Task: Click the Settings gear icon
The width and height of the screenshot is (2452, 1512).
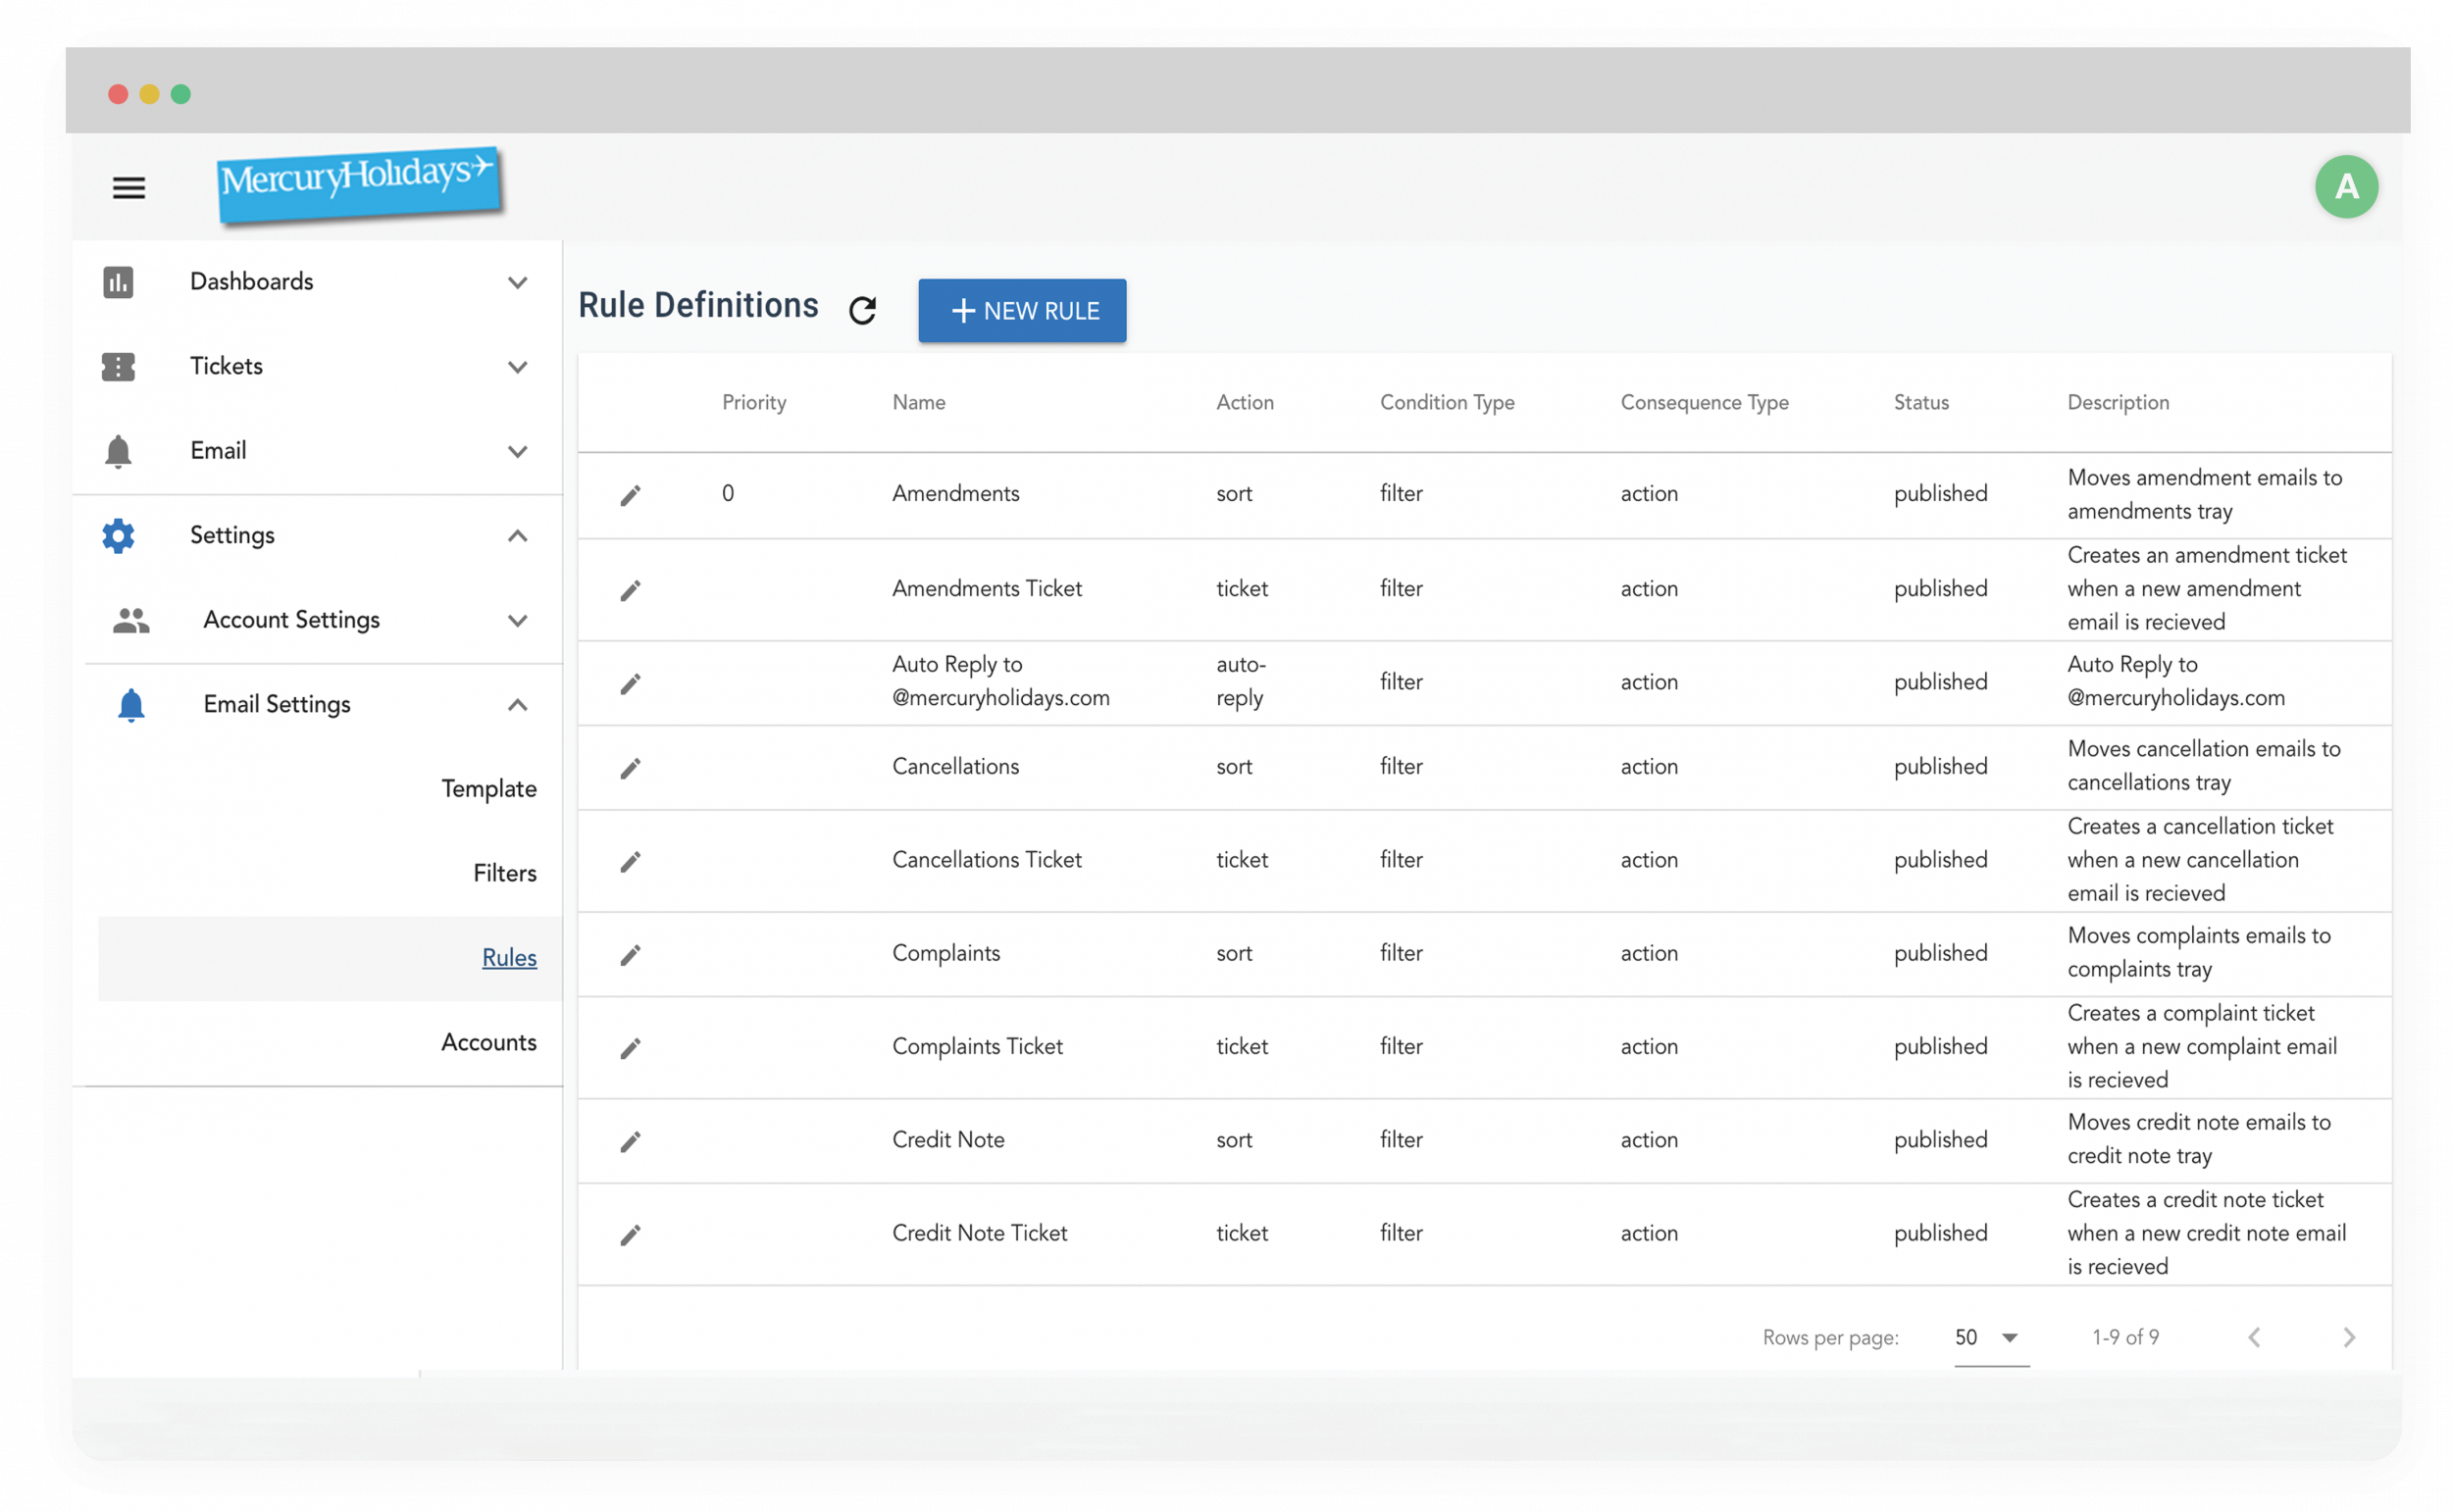Action: coord(118,536)
